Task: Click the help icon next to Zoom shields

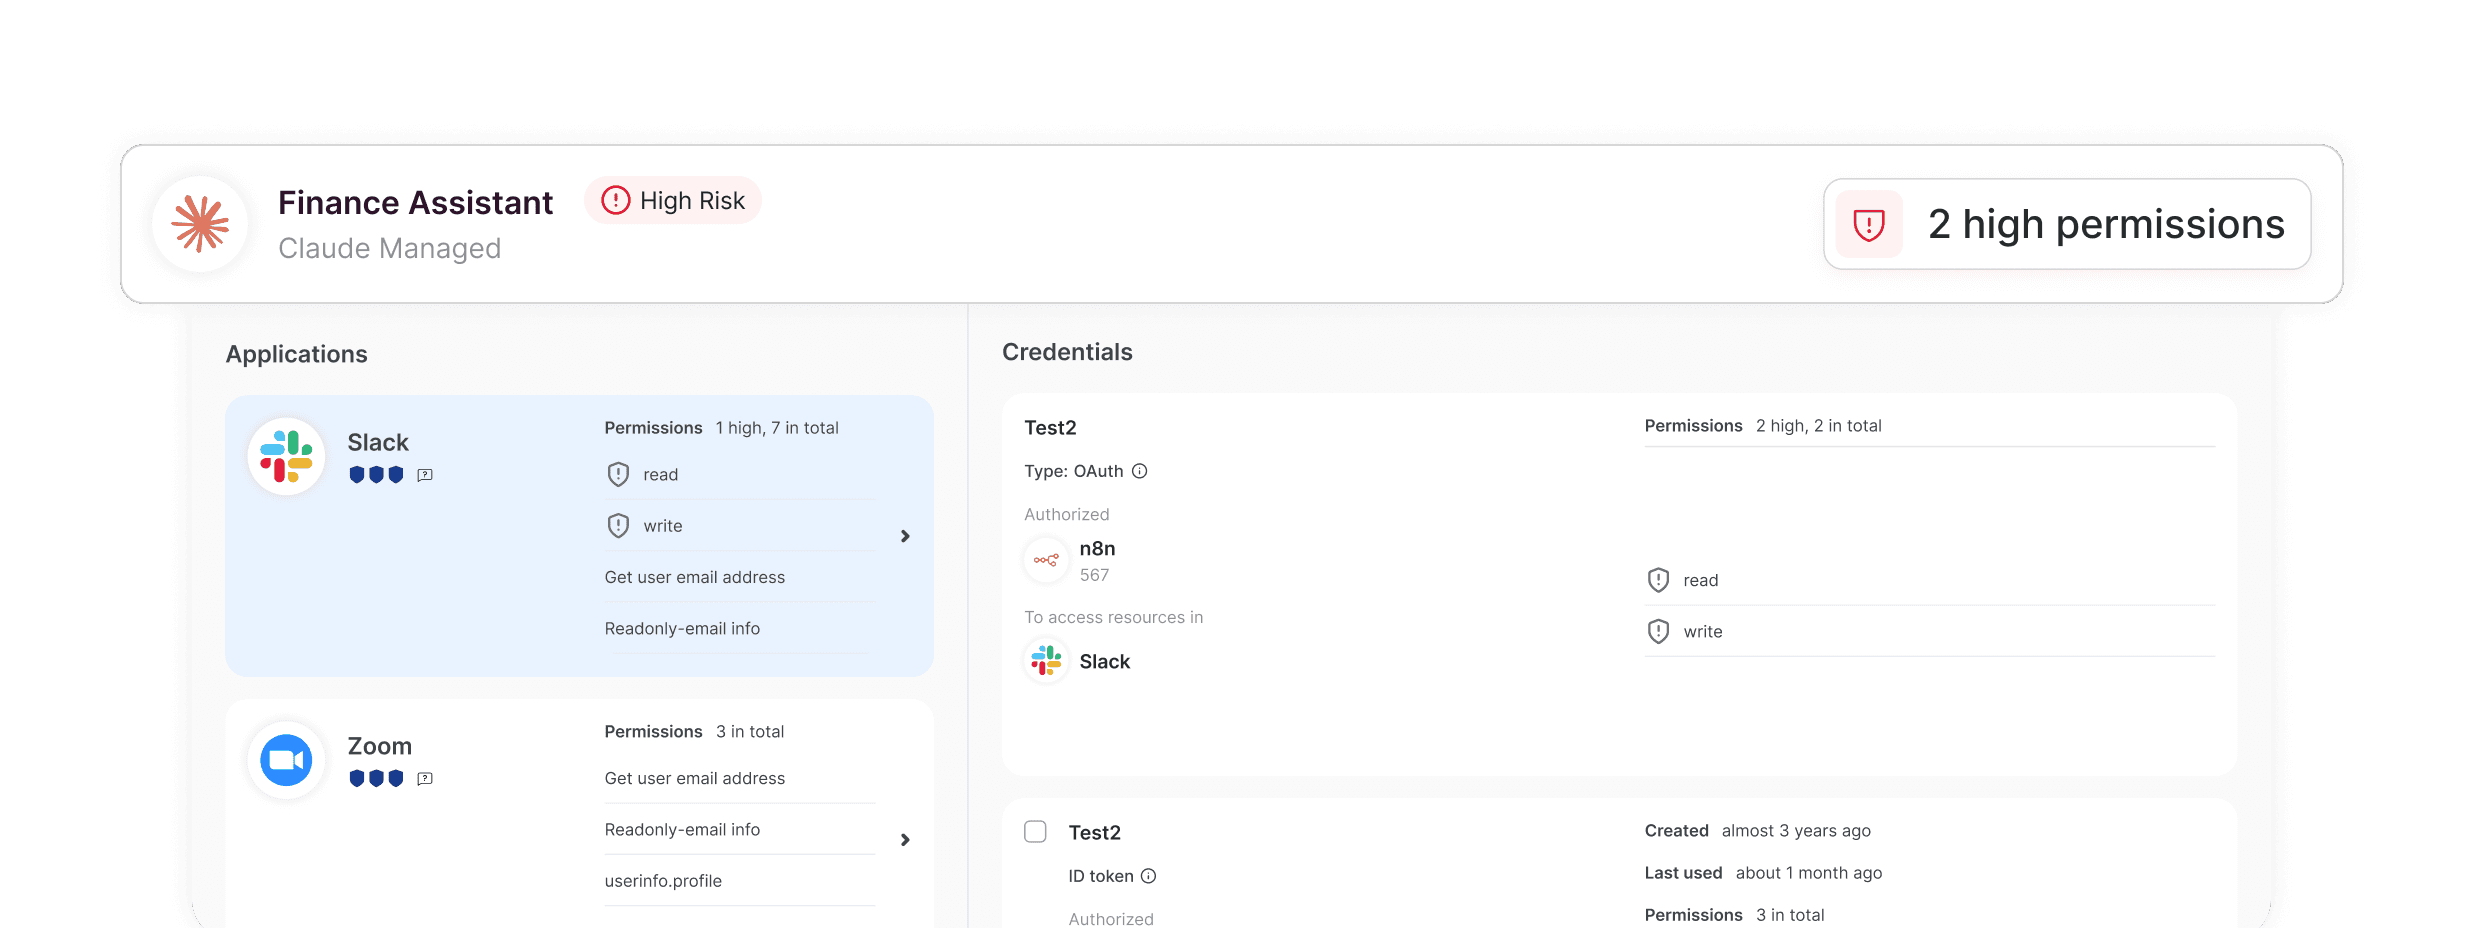Action: [425, 778]
